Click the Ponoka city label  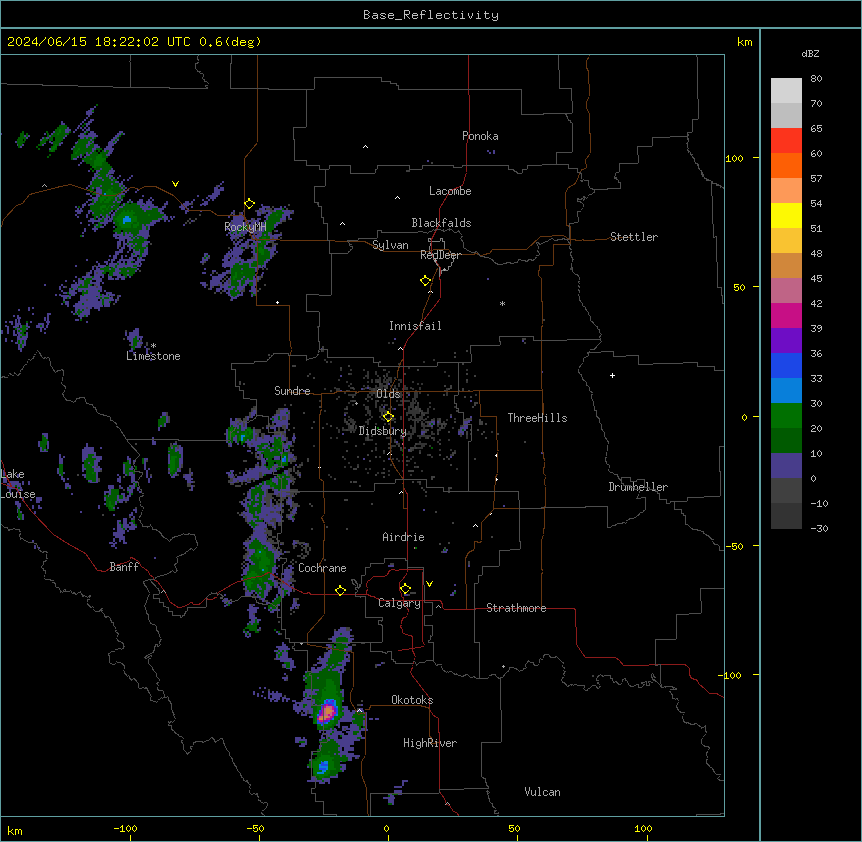click(x=480, y=136)
